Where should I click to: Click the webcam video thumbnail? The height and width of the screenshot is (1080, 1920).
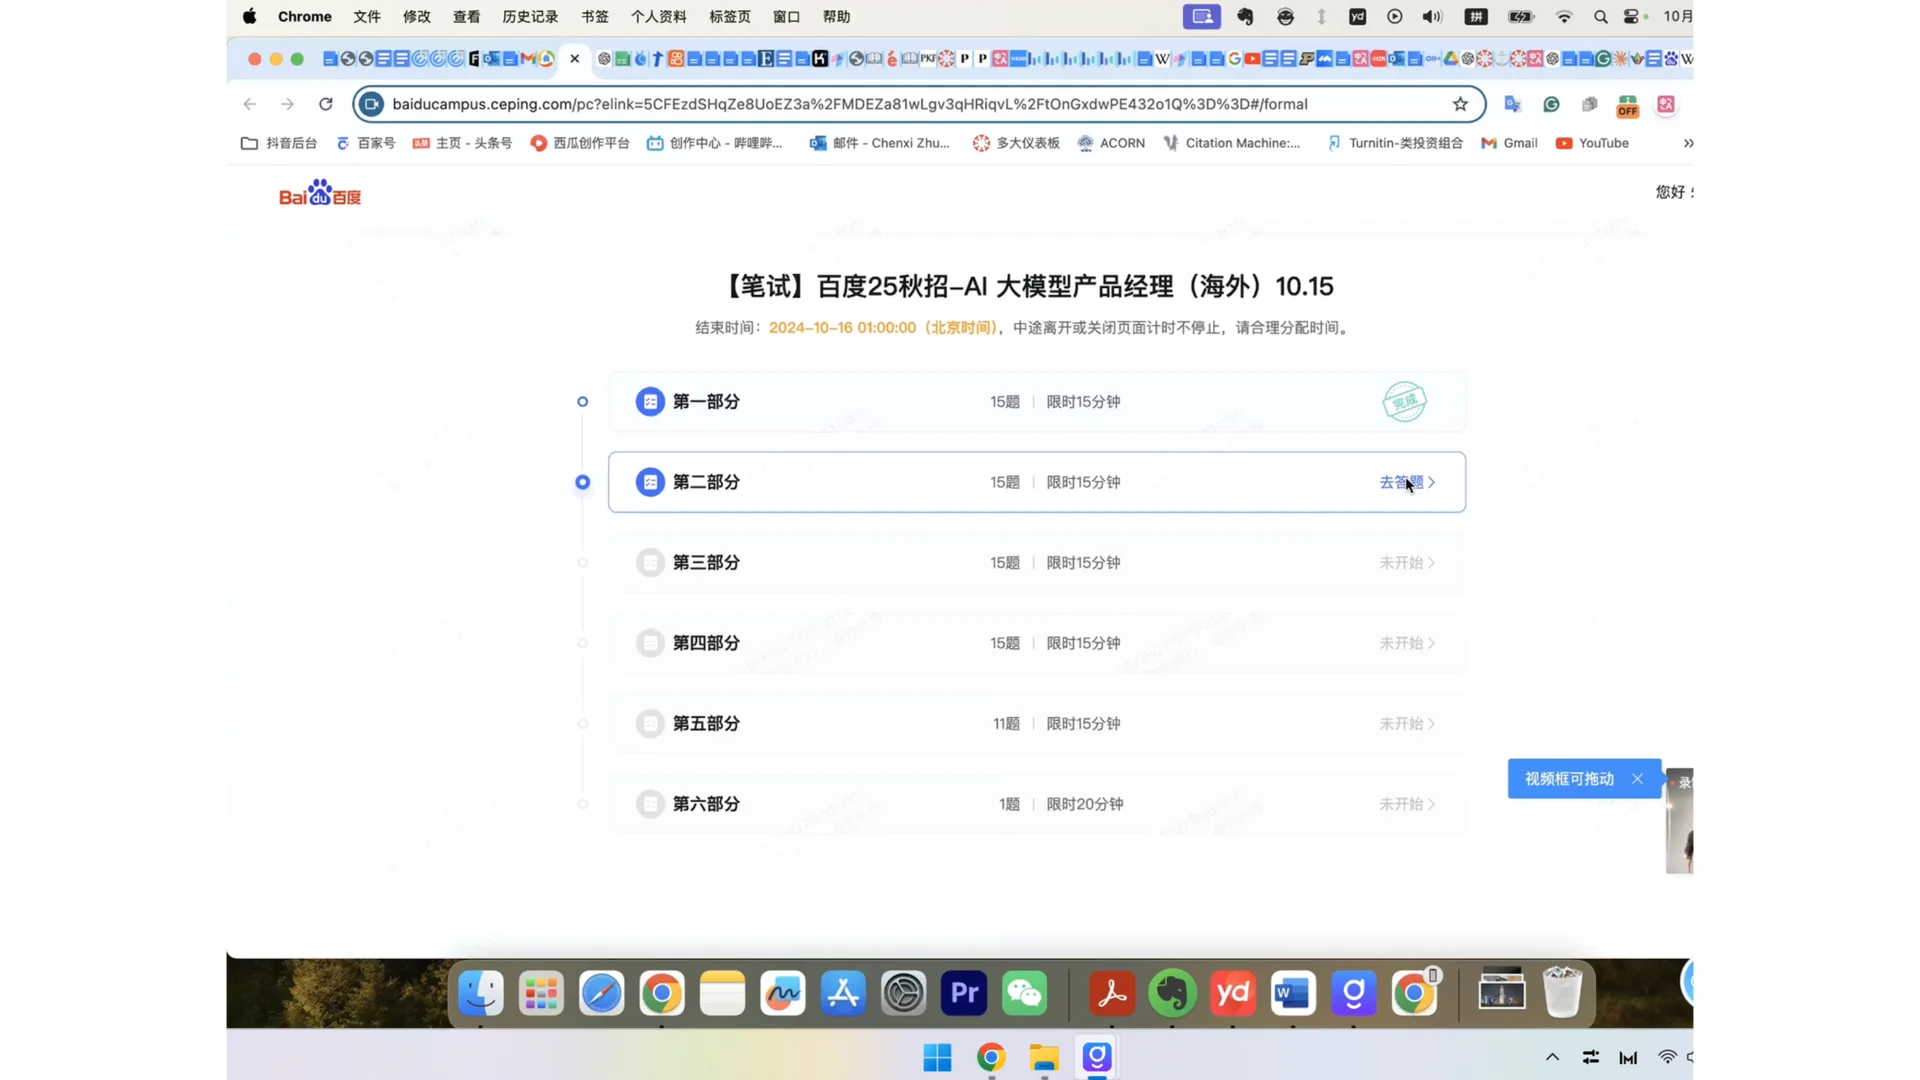pos(1679,821)
